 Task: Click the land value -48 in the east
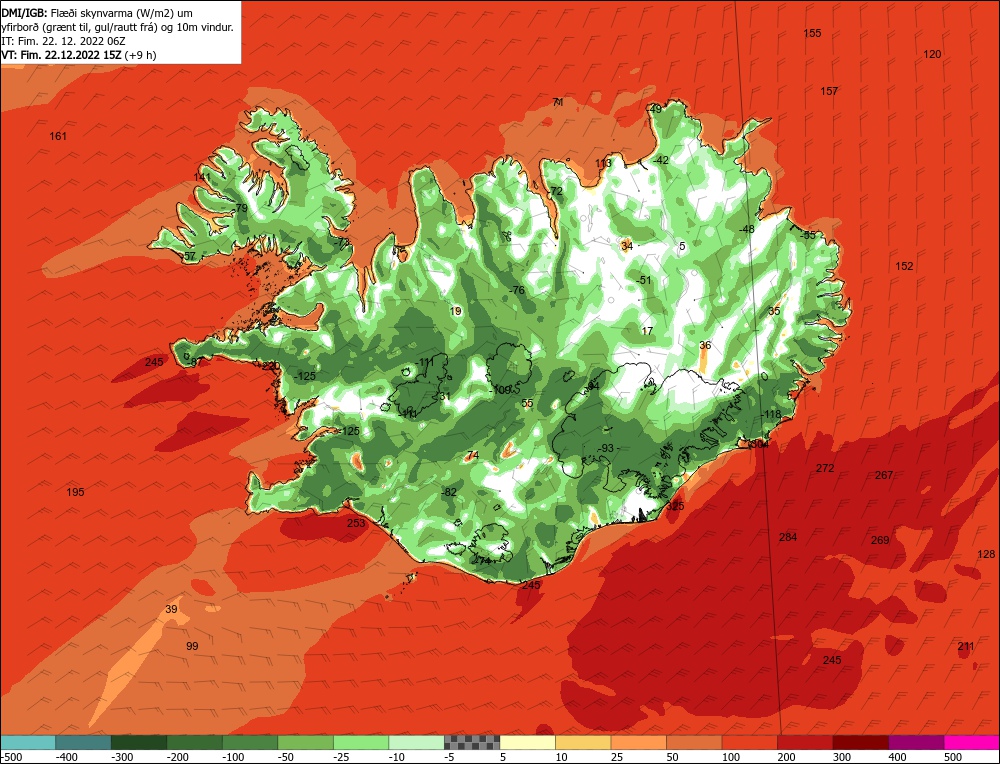(x=746, y=229)
